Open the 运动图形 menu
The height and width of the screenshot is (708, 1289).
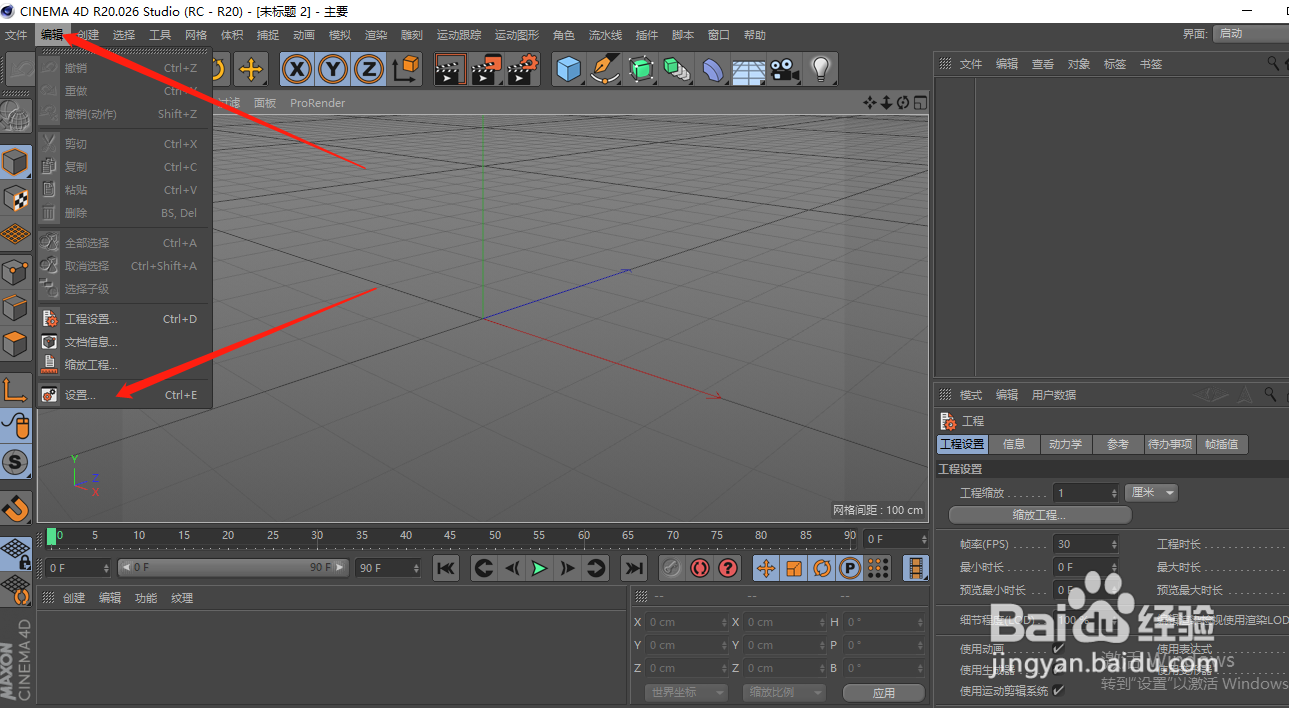pos(516,35)
